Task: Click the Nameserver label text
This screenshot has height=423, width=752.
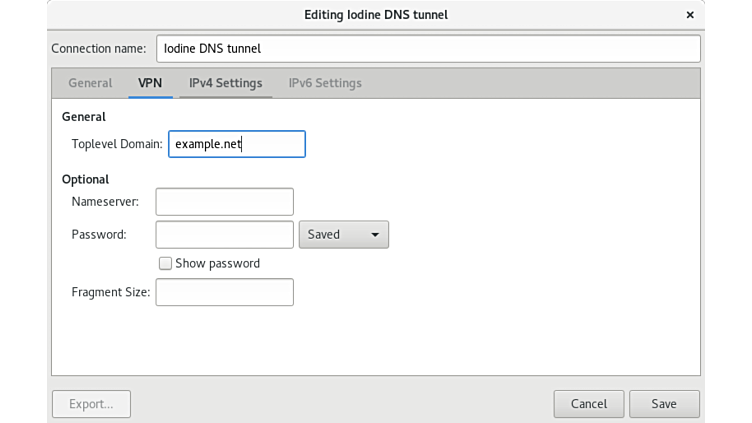Action: [105, 202]
